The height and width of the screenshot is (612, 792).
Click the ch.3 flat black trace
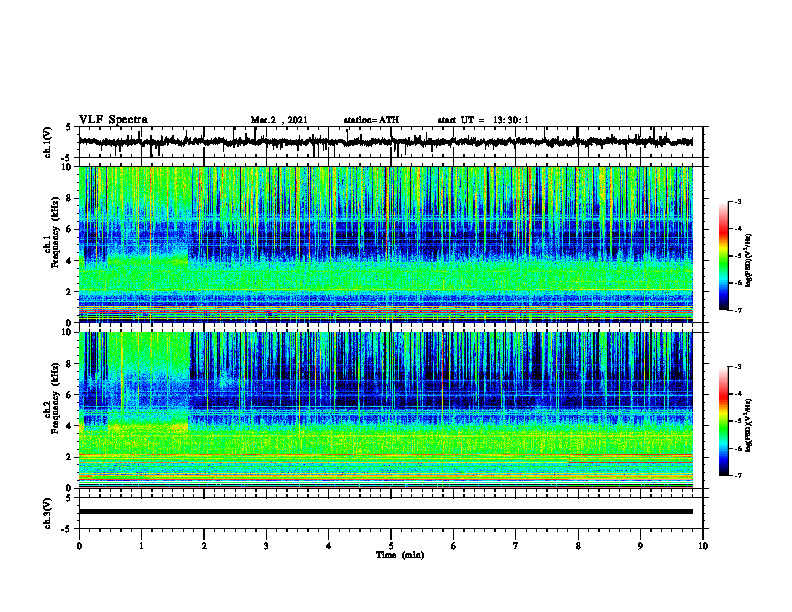click(x=385, y=512)
